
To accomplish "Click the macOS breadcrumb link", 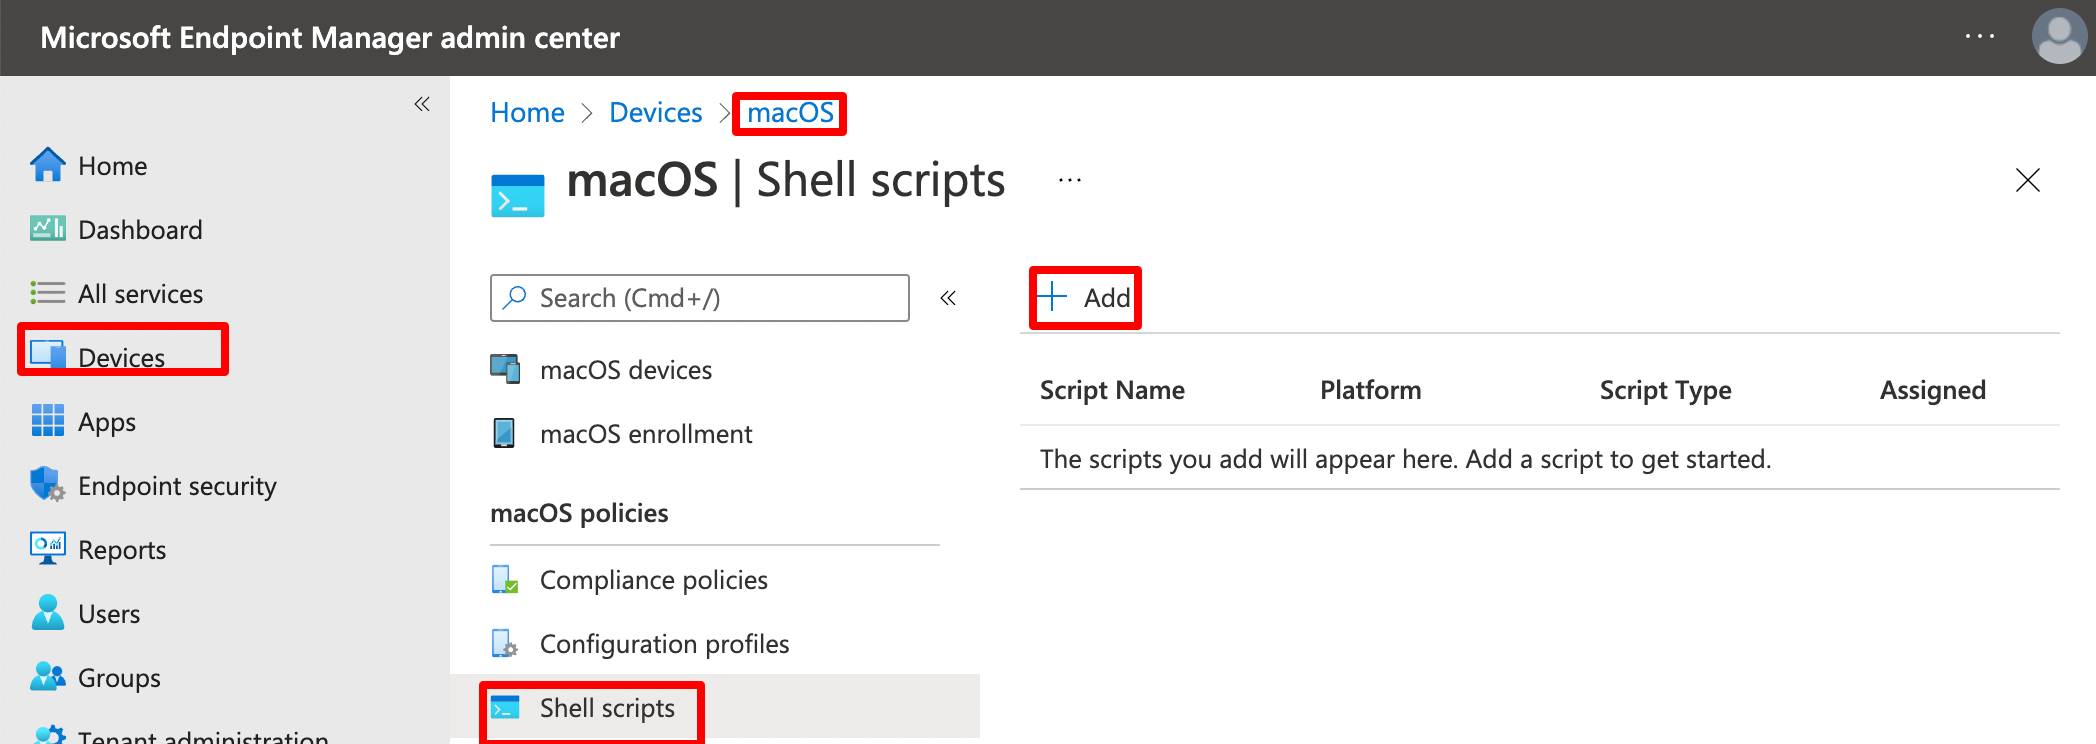I will point(790,113).
